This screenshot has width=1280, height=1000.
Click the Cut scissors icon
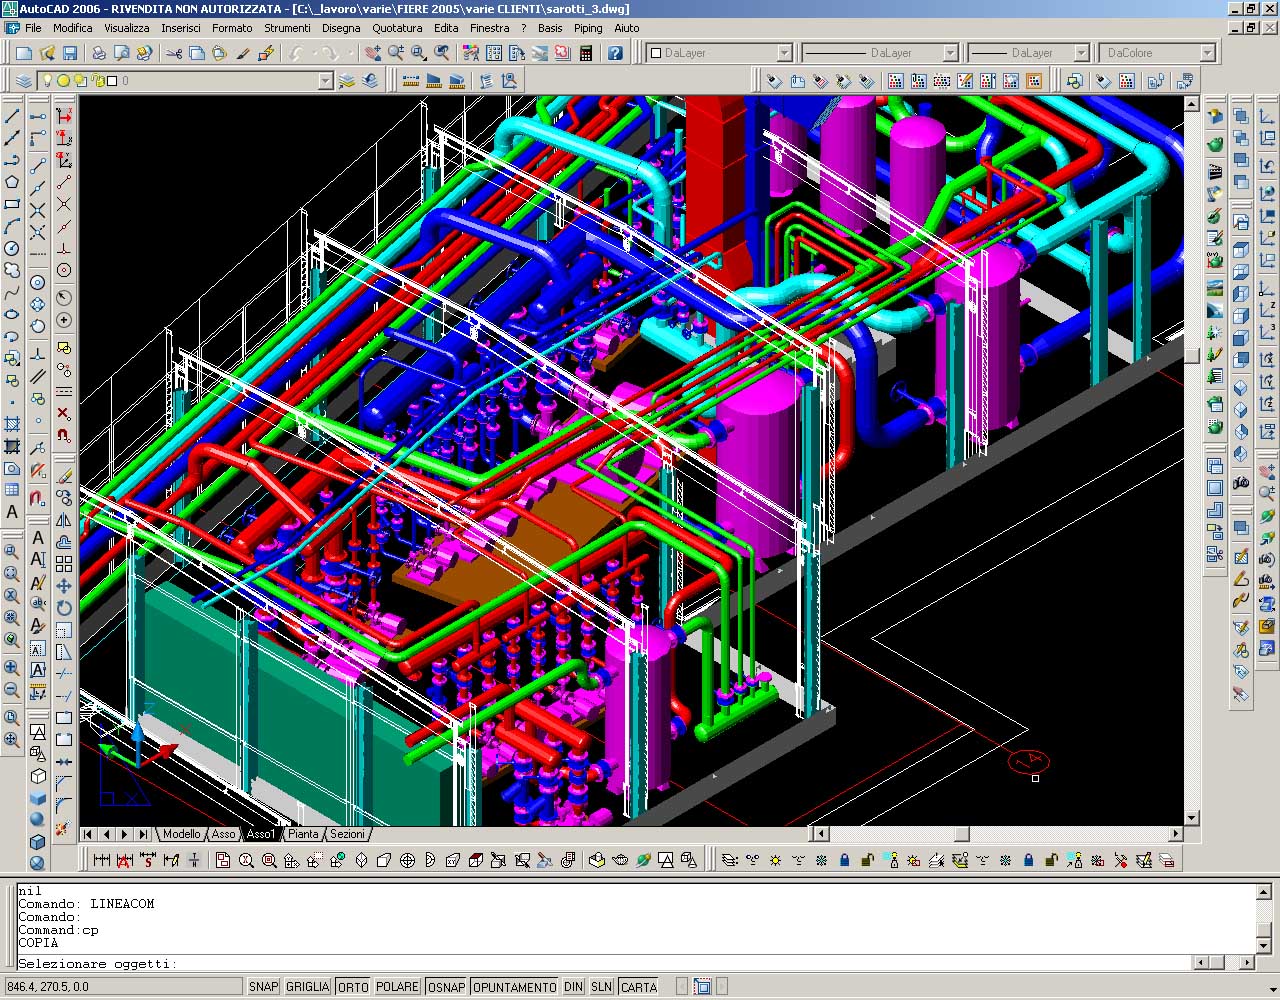tap(174, 53)
